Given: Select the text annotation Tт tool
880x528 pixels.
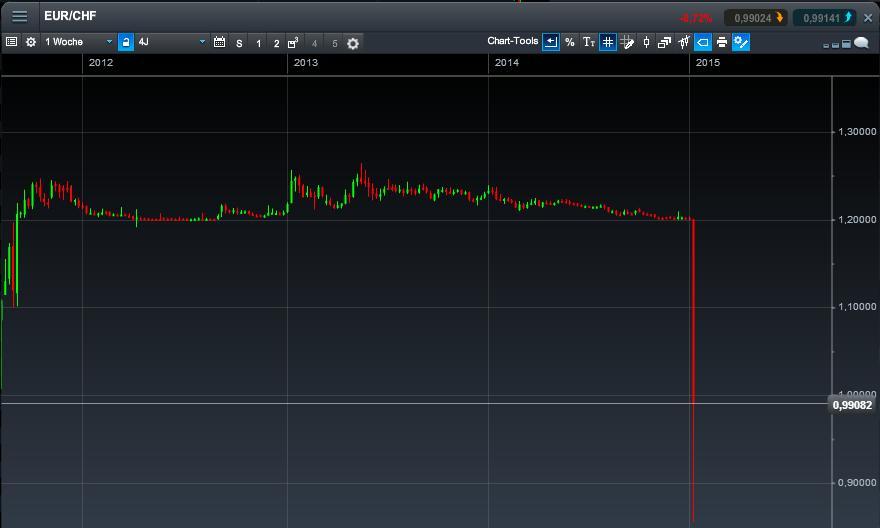Looking at the screenshot, I should [589, 42].
